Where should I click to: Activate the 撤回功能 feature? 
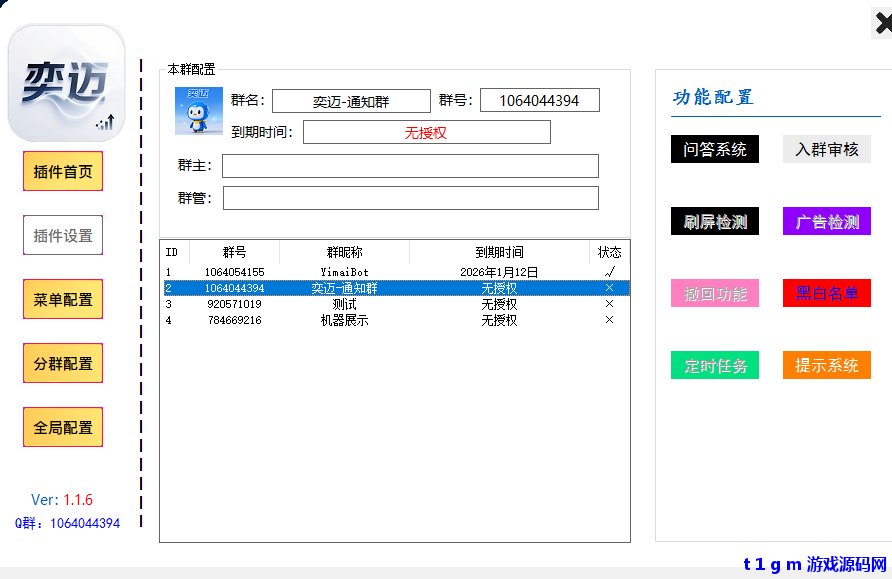714,293
